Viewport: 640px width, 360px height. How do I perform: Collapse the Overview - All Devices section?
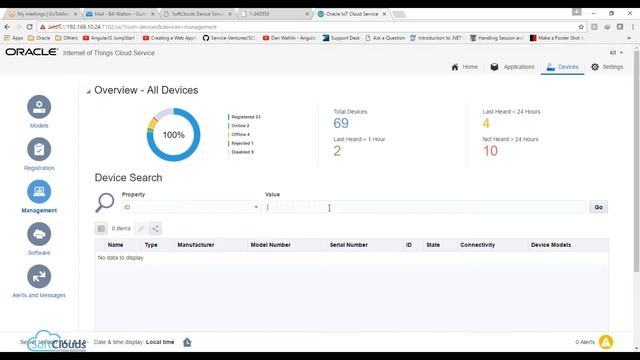[x=88, y=91]
